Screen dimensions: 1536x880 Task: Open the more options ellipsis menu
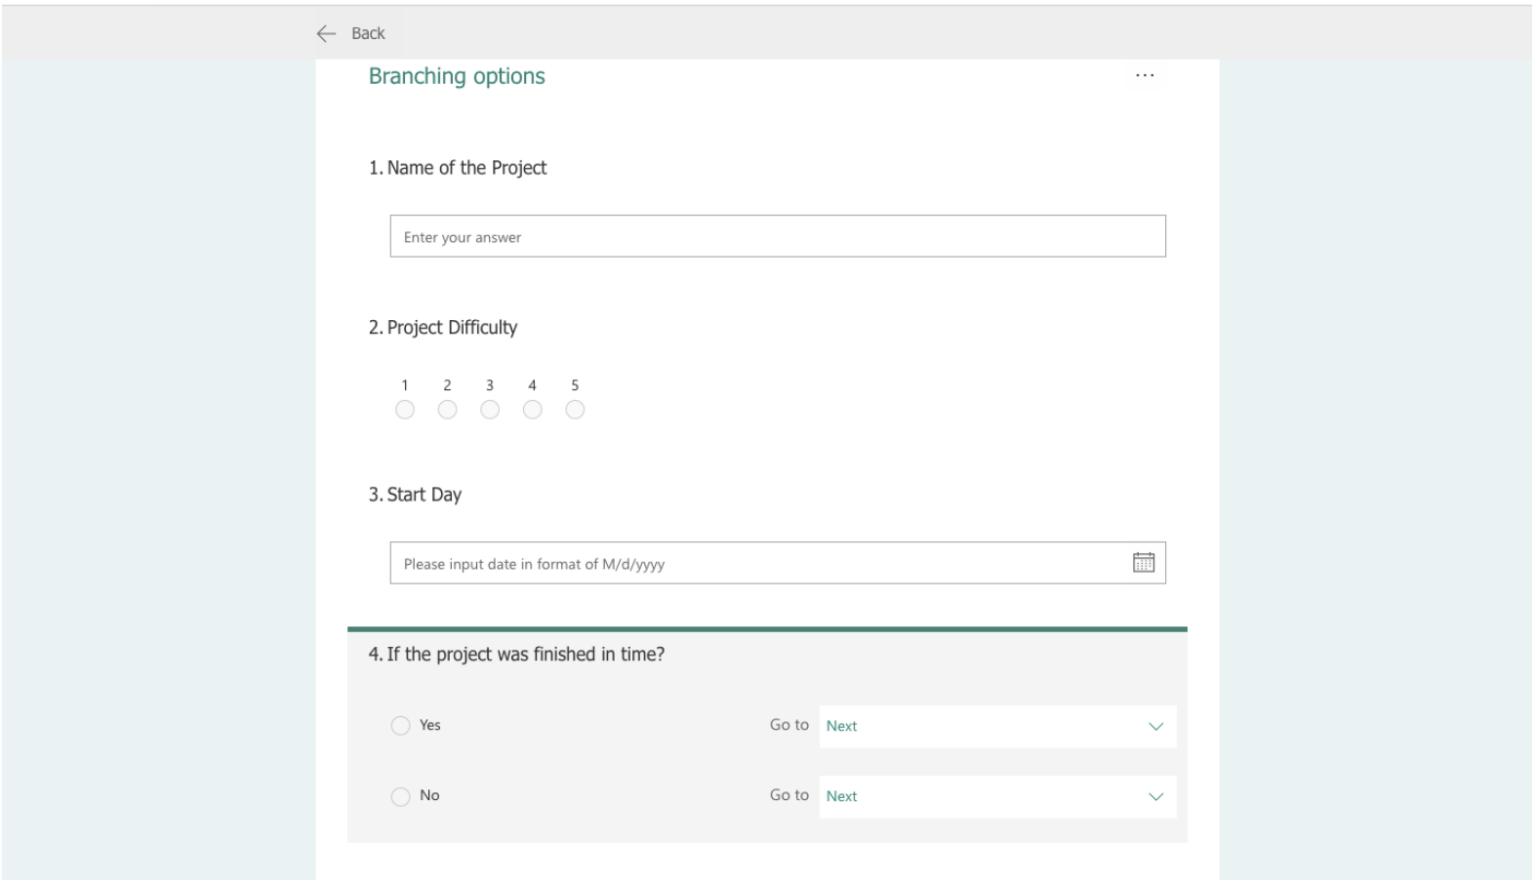point(1144,74)
